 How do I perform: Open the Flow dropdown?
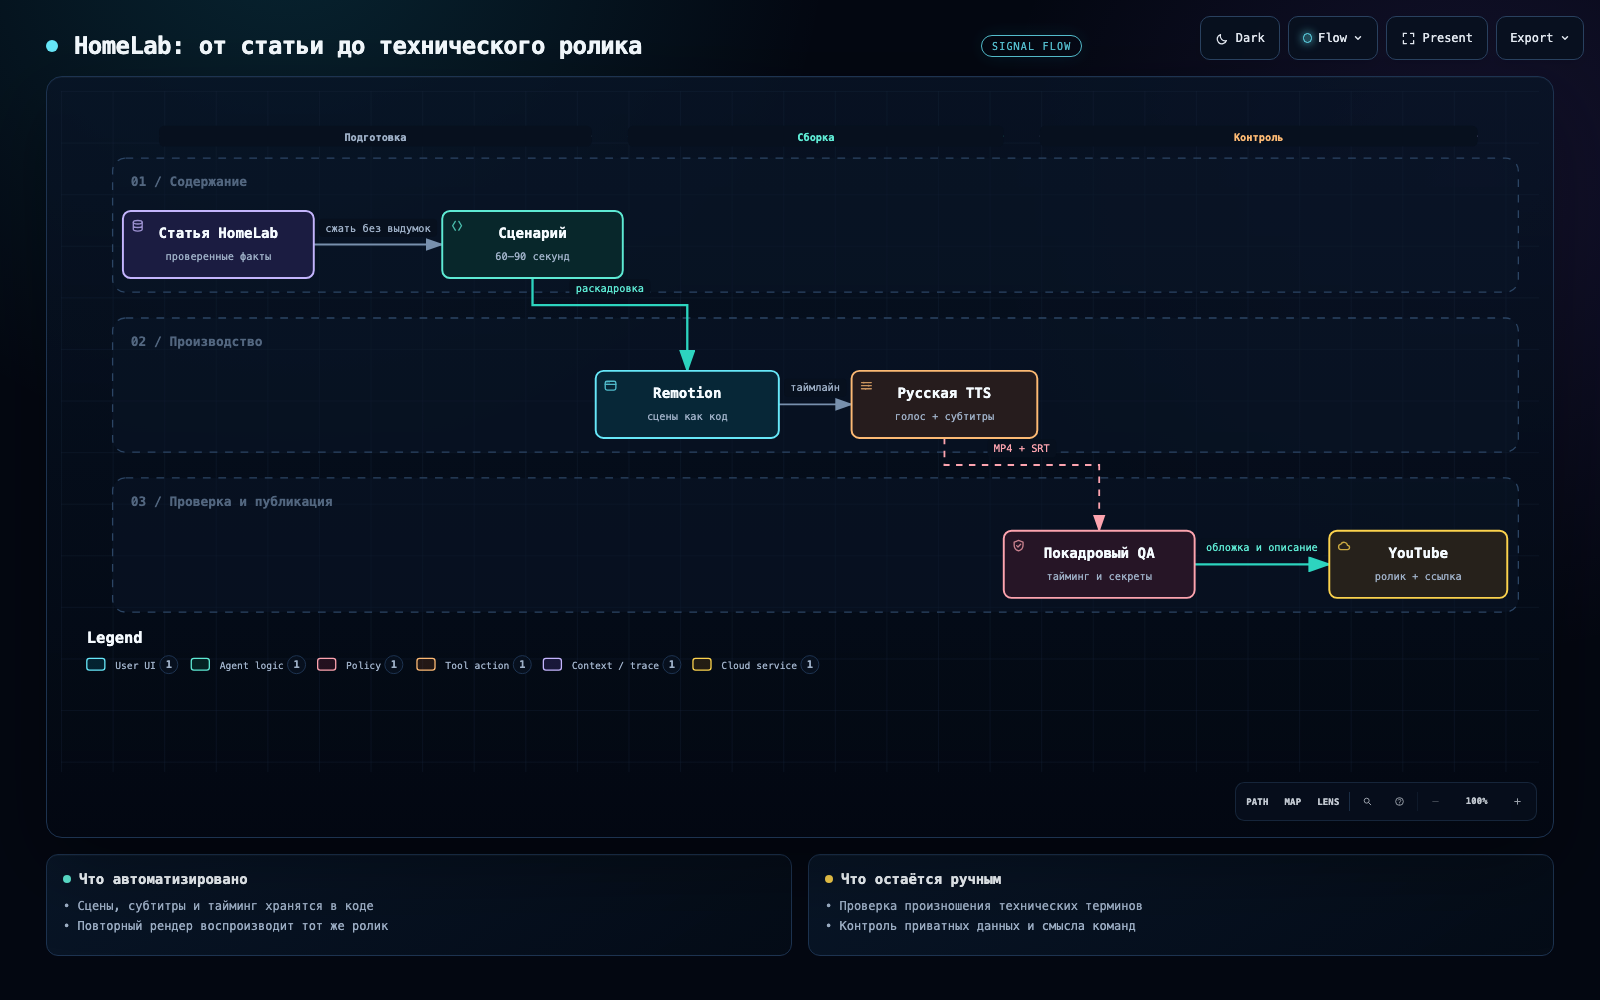[x=1333, y=38]
